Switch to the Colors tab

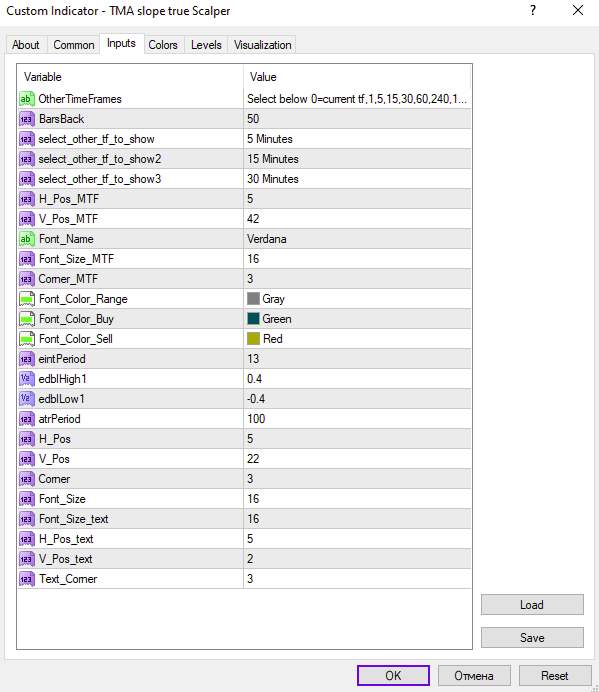pos(163,45)
